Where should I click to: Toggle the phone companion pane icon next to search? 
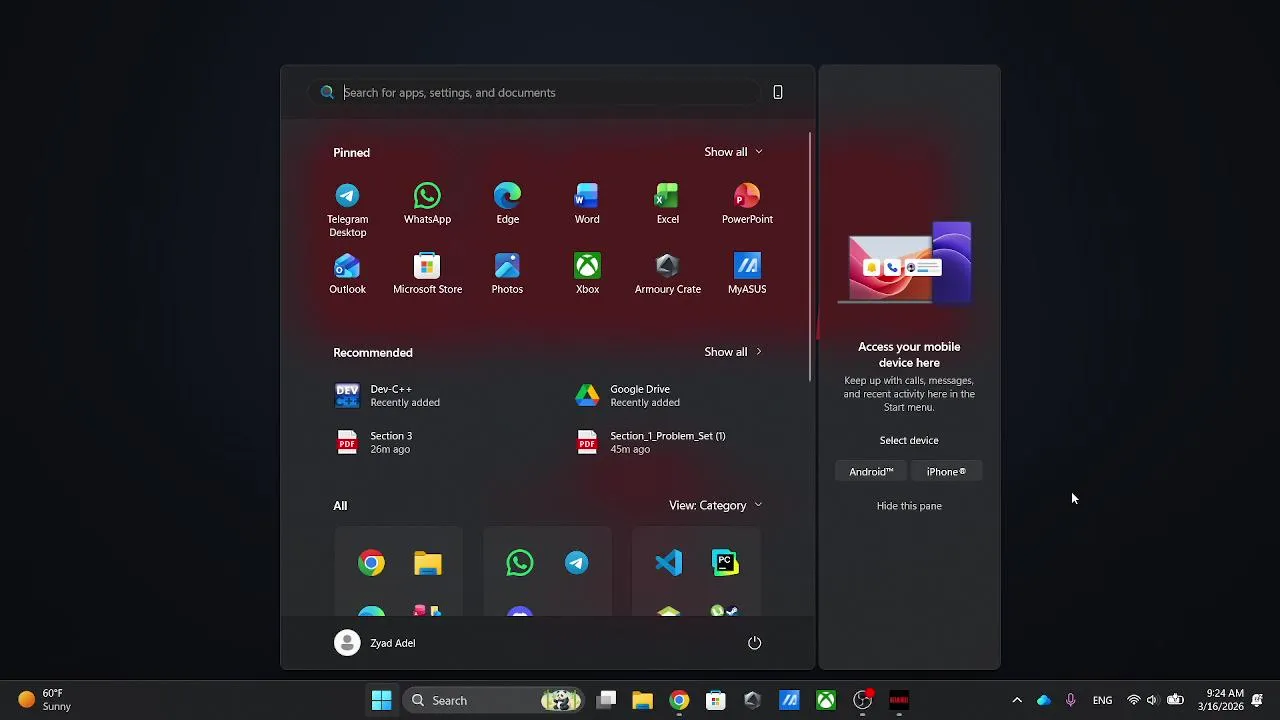(778, 92)
